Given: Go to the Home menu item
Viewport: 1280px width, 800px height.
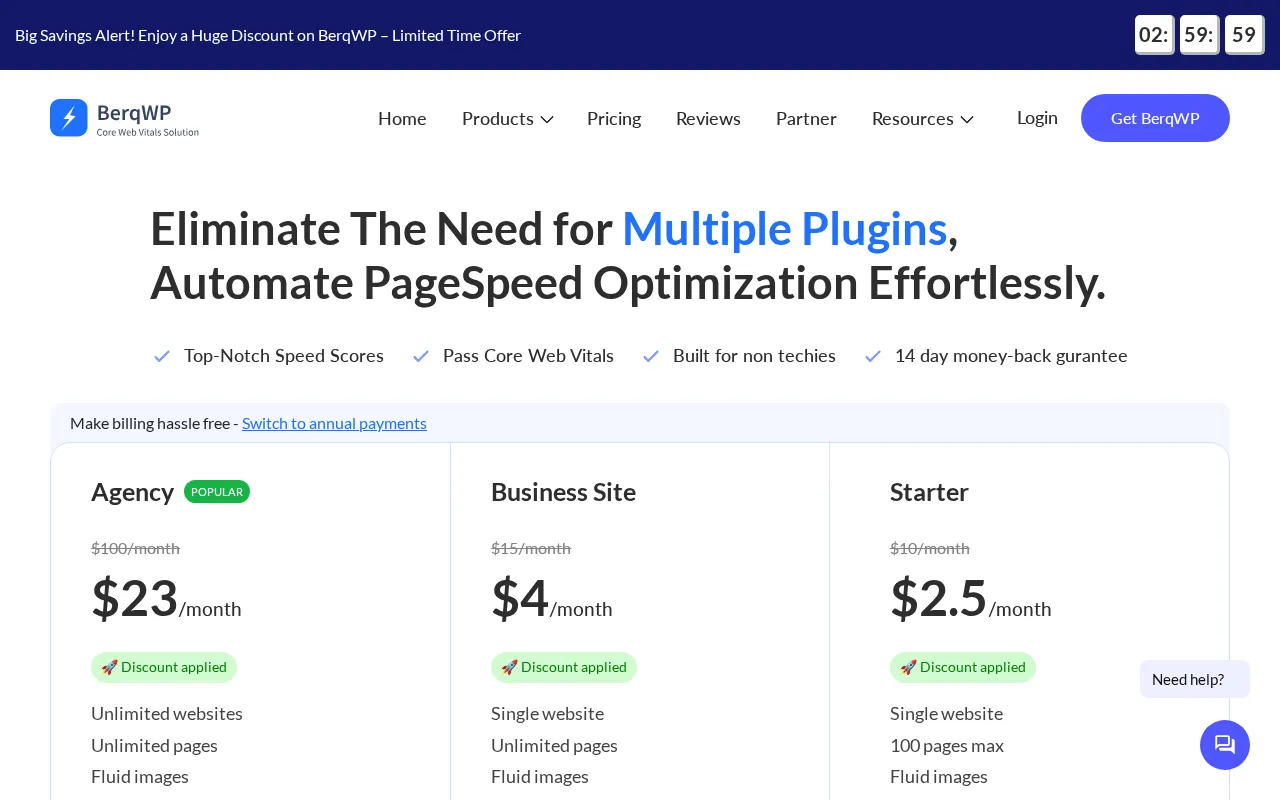Looking at the screenshot, I should [402, 119].
